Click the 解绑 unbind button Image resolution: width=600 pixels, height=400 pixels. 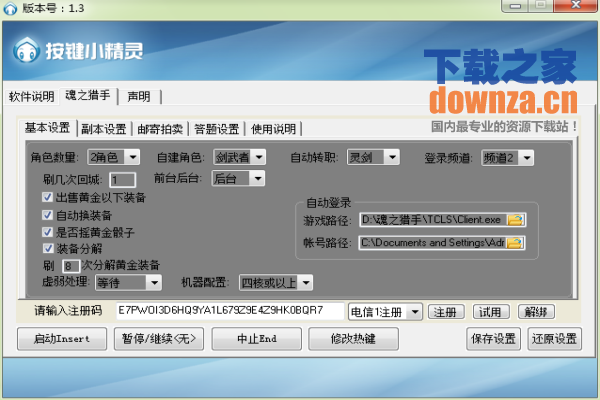[536, 312]
